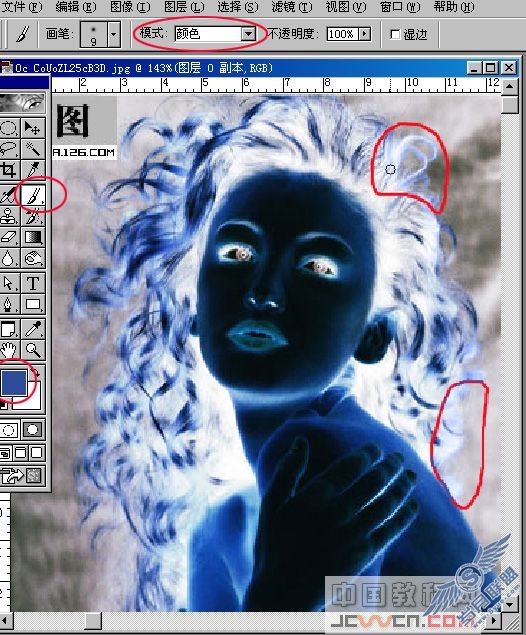Switch to full screen mode

(x=37, y=453)
